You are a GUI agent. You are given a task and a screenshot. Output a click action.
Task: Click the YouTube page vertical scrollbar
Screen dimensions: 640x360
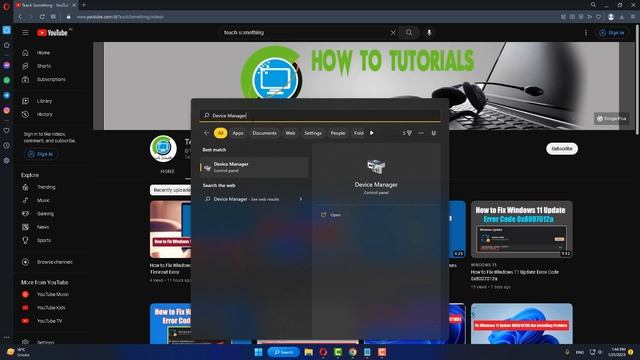pyautogui.click(x=638, y=80)
